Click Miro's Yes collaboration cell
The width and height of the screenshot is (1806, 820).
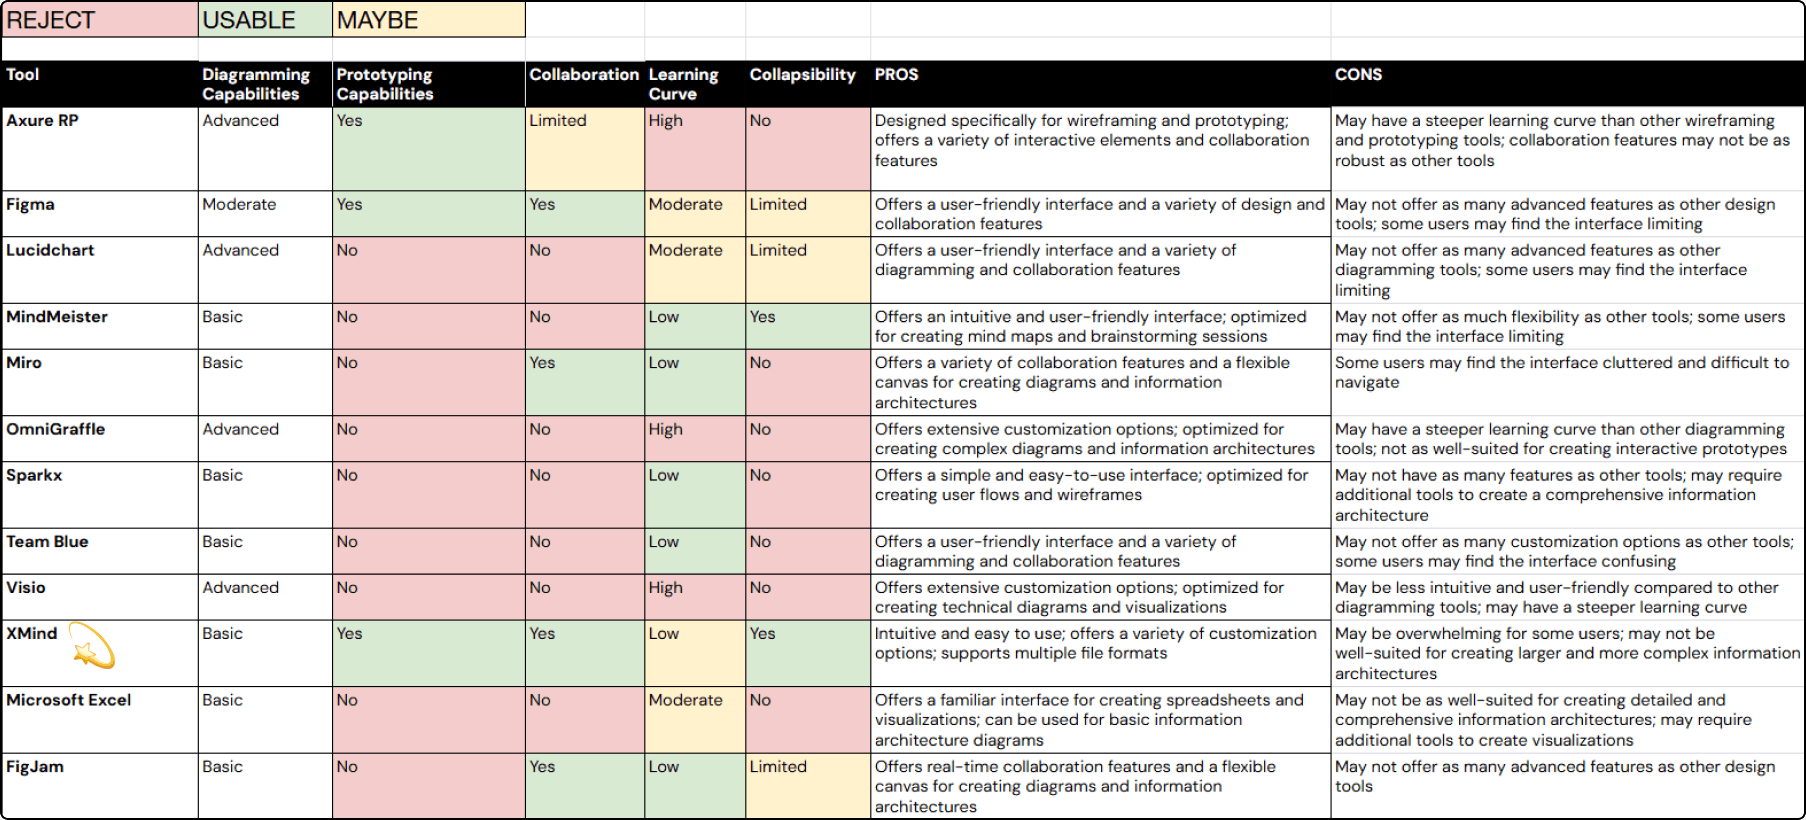pyautogui.click(x=585, y=382)
